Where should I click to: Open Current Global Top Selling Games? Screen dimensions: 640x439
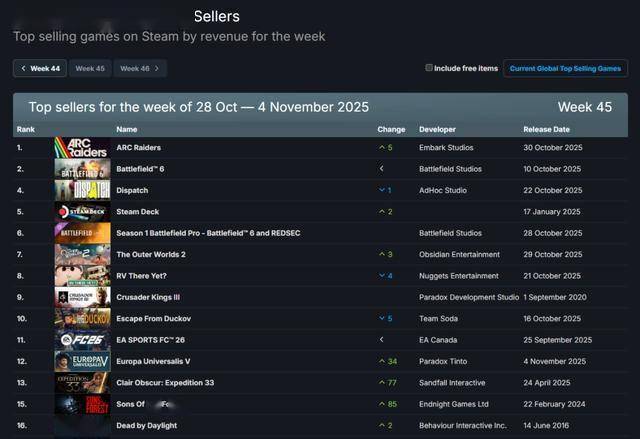click(565, 69)
